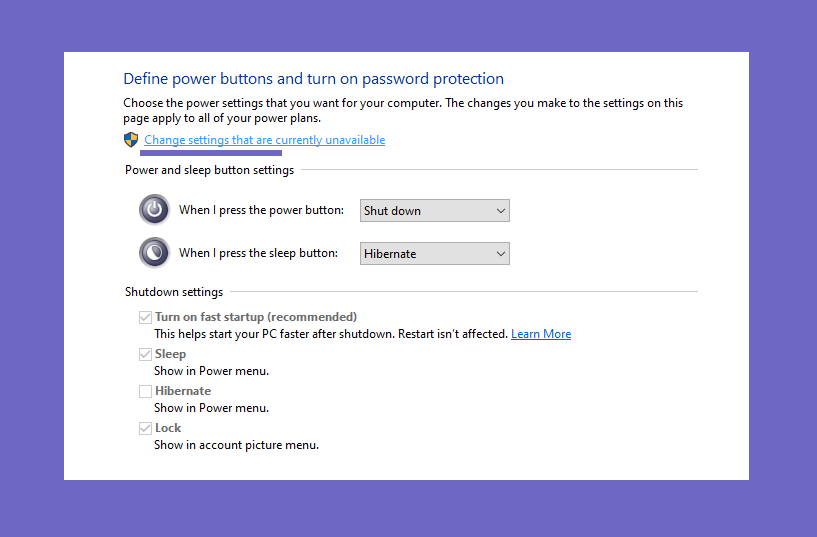The image size is (817, 537).
Task: Open the sleep button action dropdown
Action: point(435,254)
